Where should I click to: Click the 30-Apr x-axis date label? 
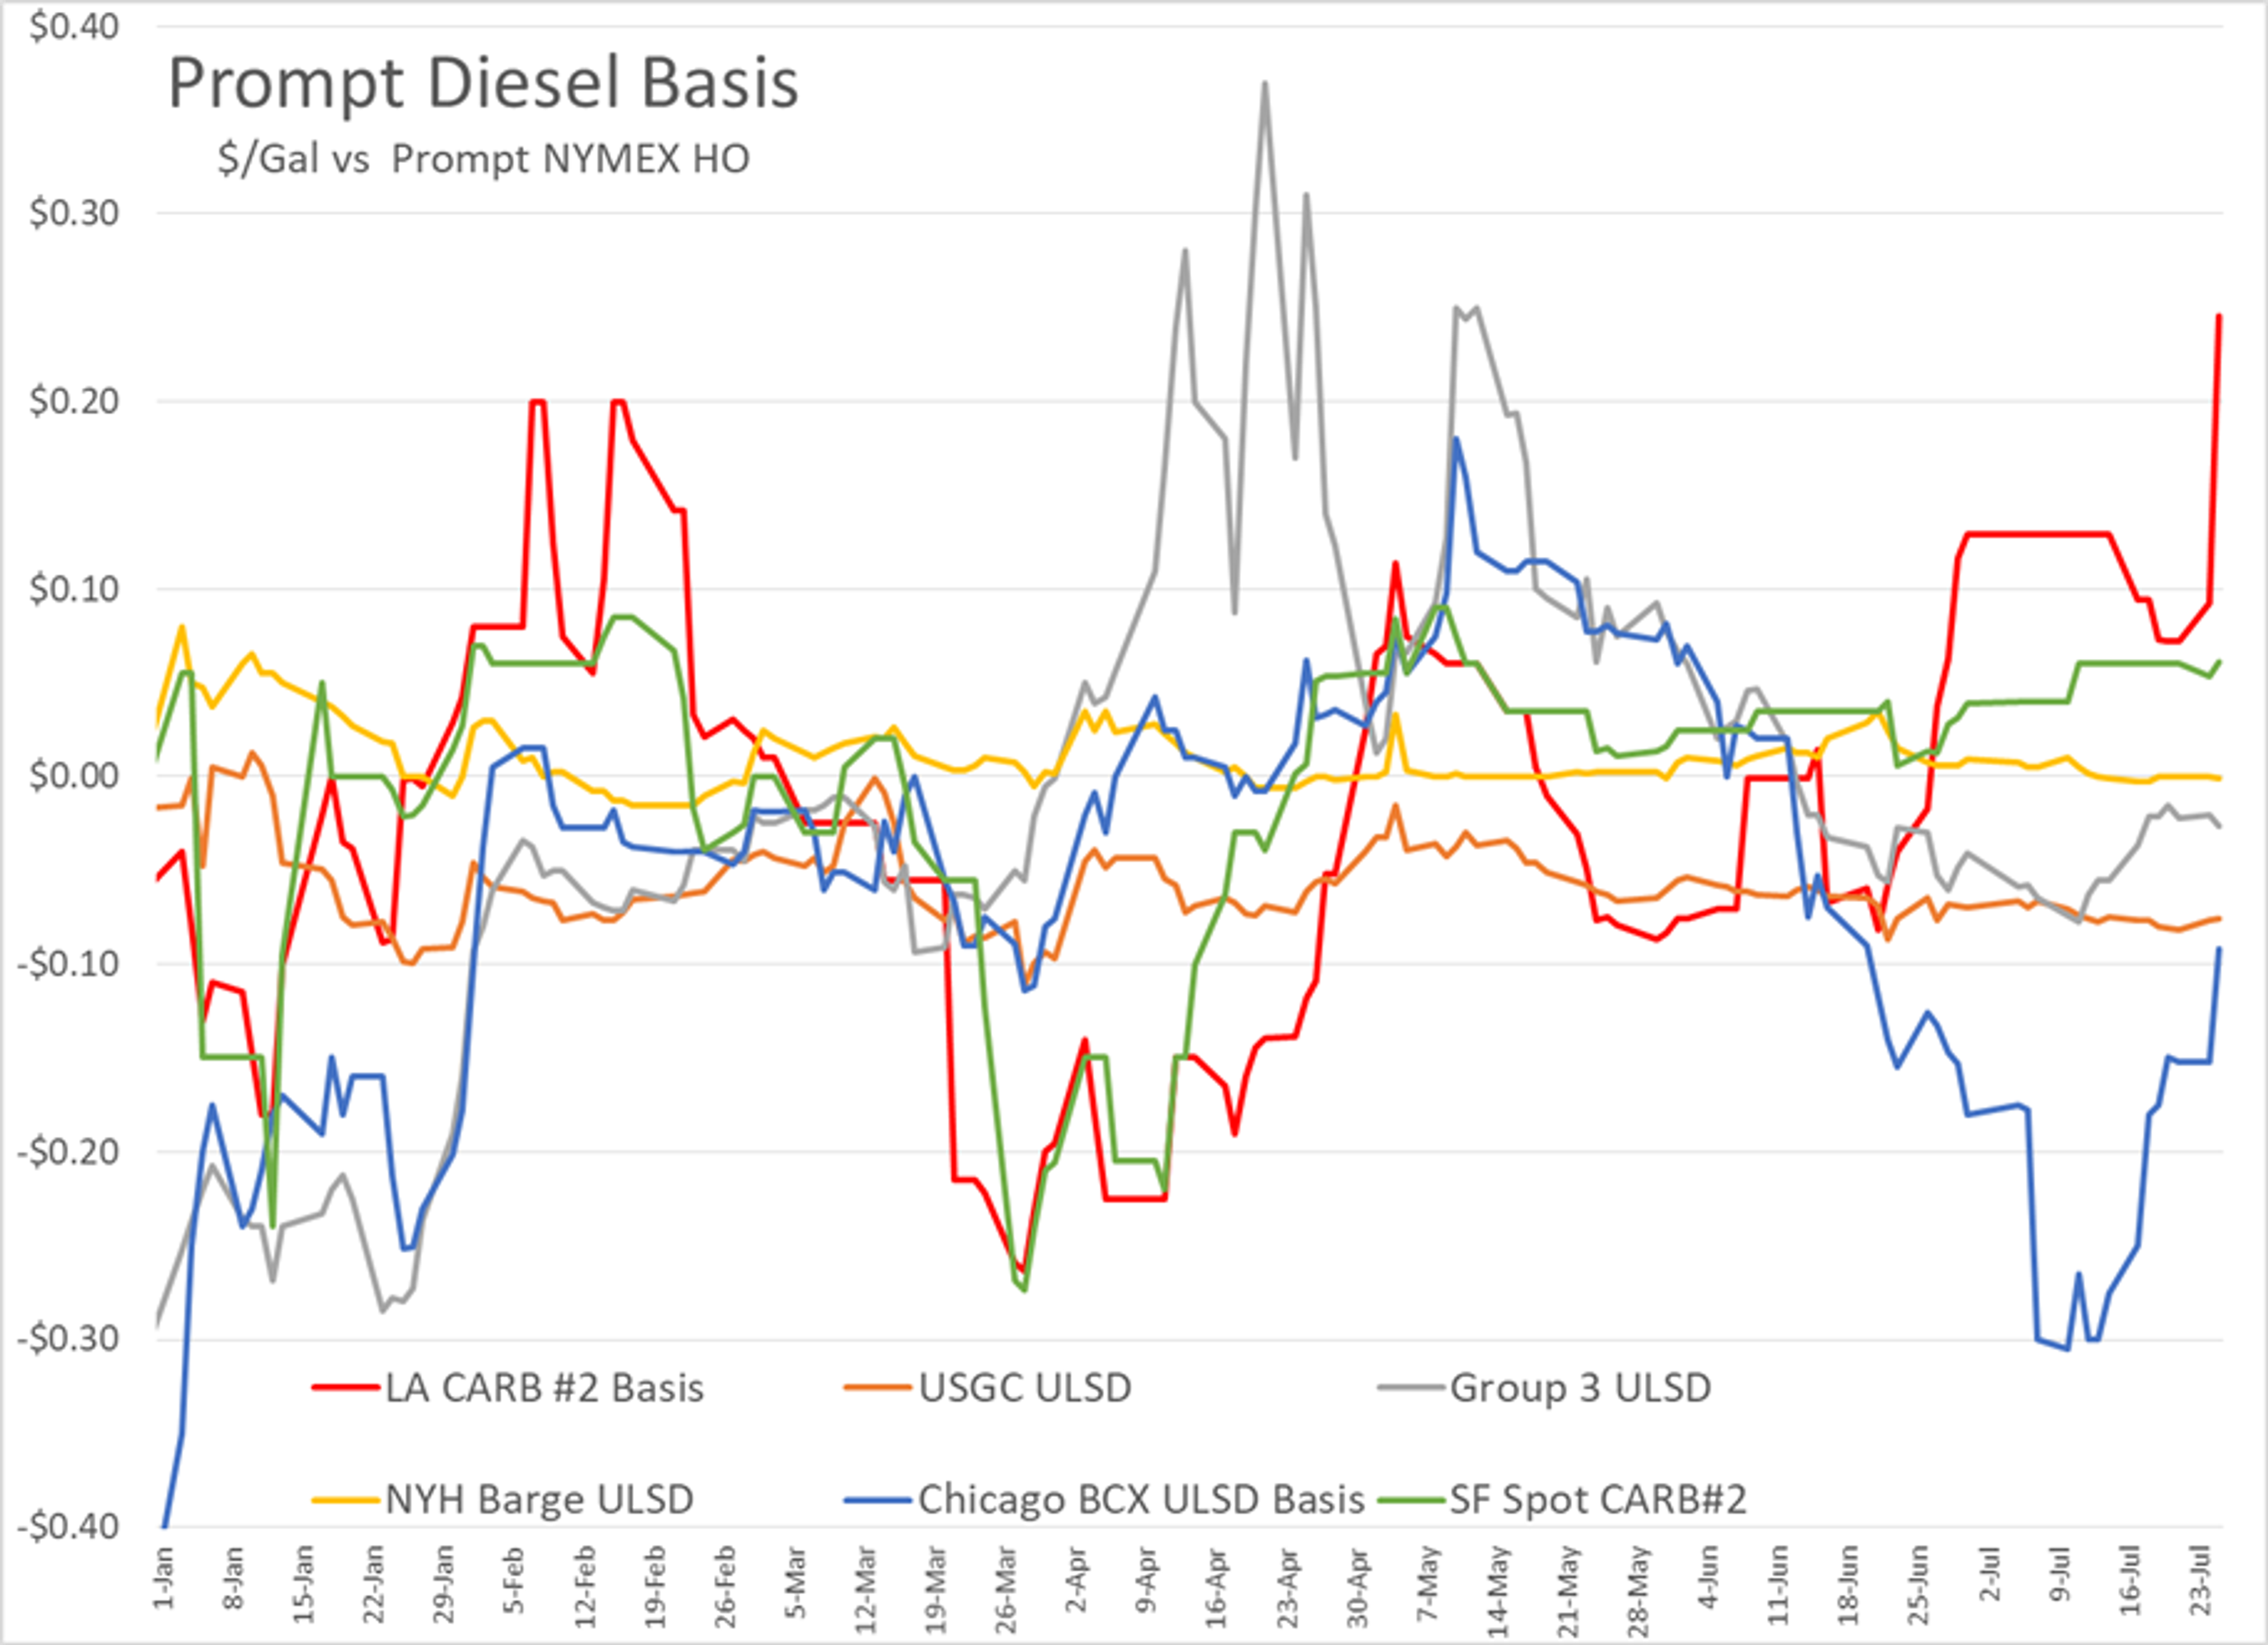click(x=1357, y=1586)
